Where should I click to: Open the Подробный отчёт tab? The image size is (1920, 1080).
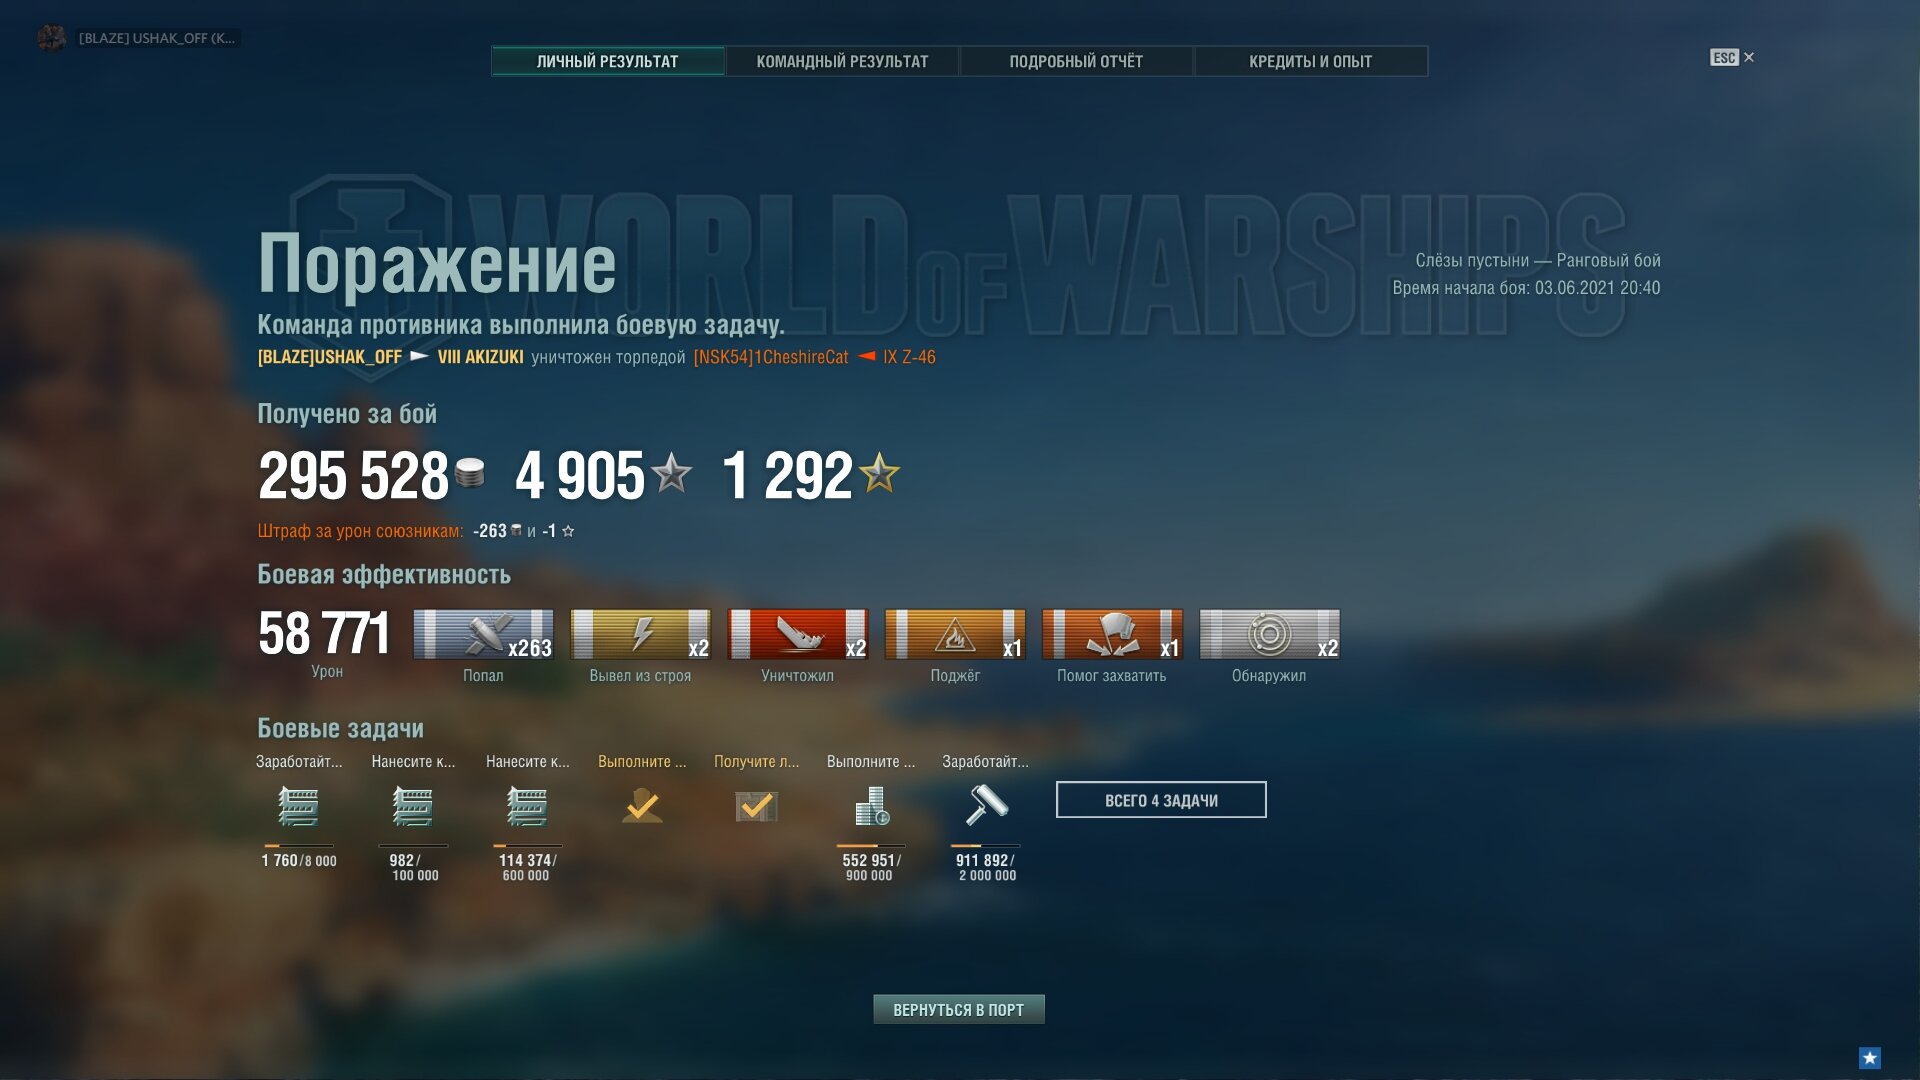(1076, 61)
